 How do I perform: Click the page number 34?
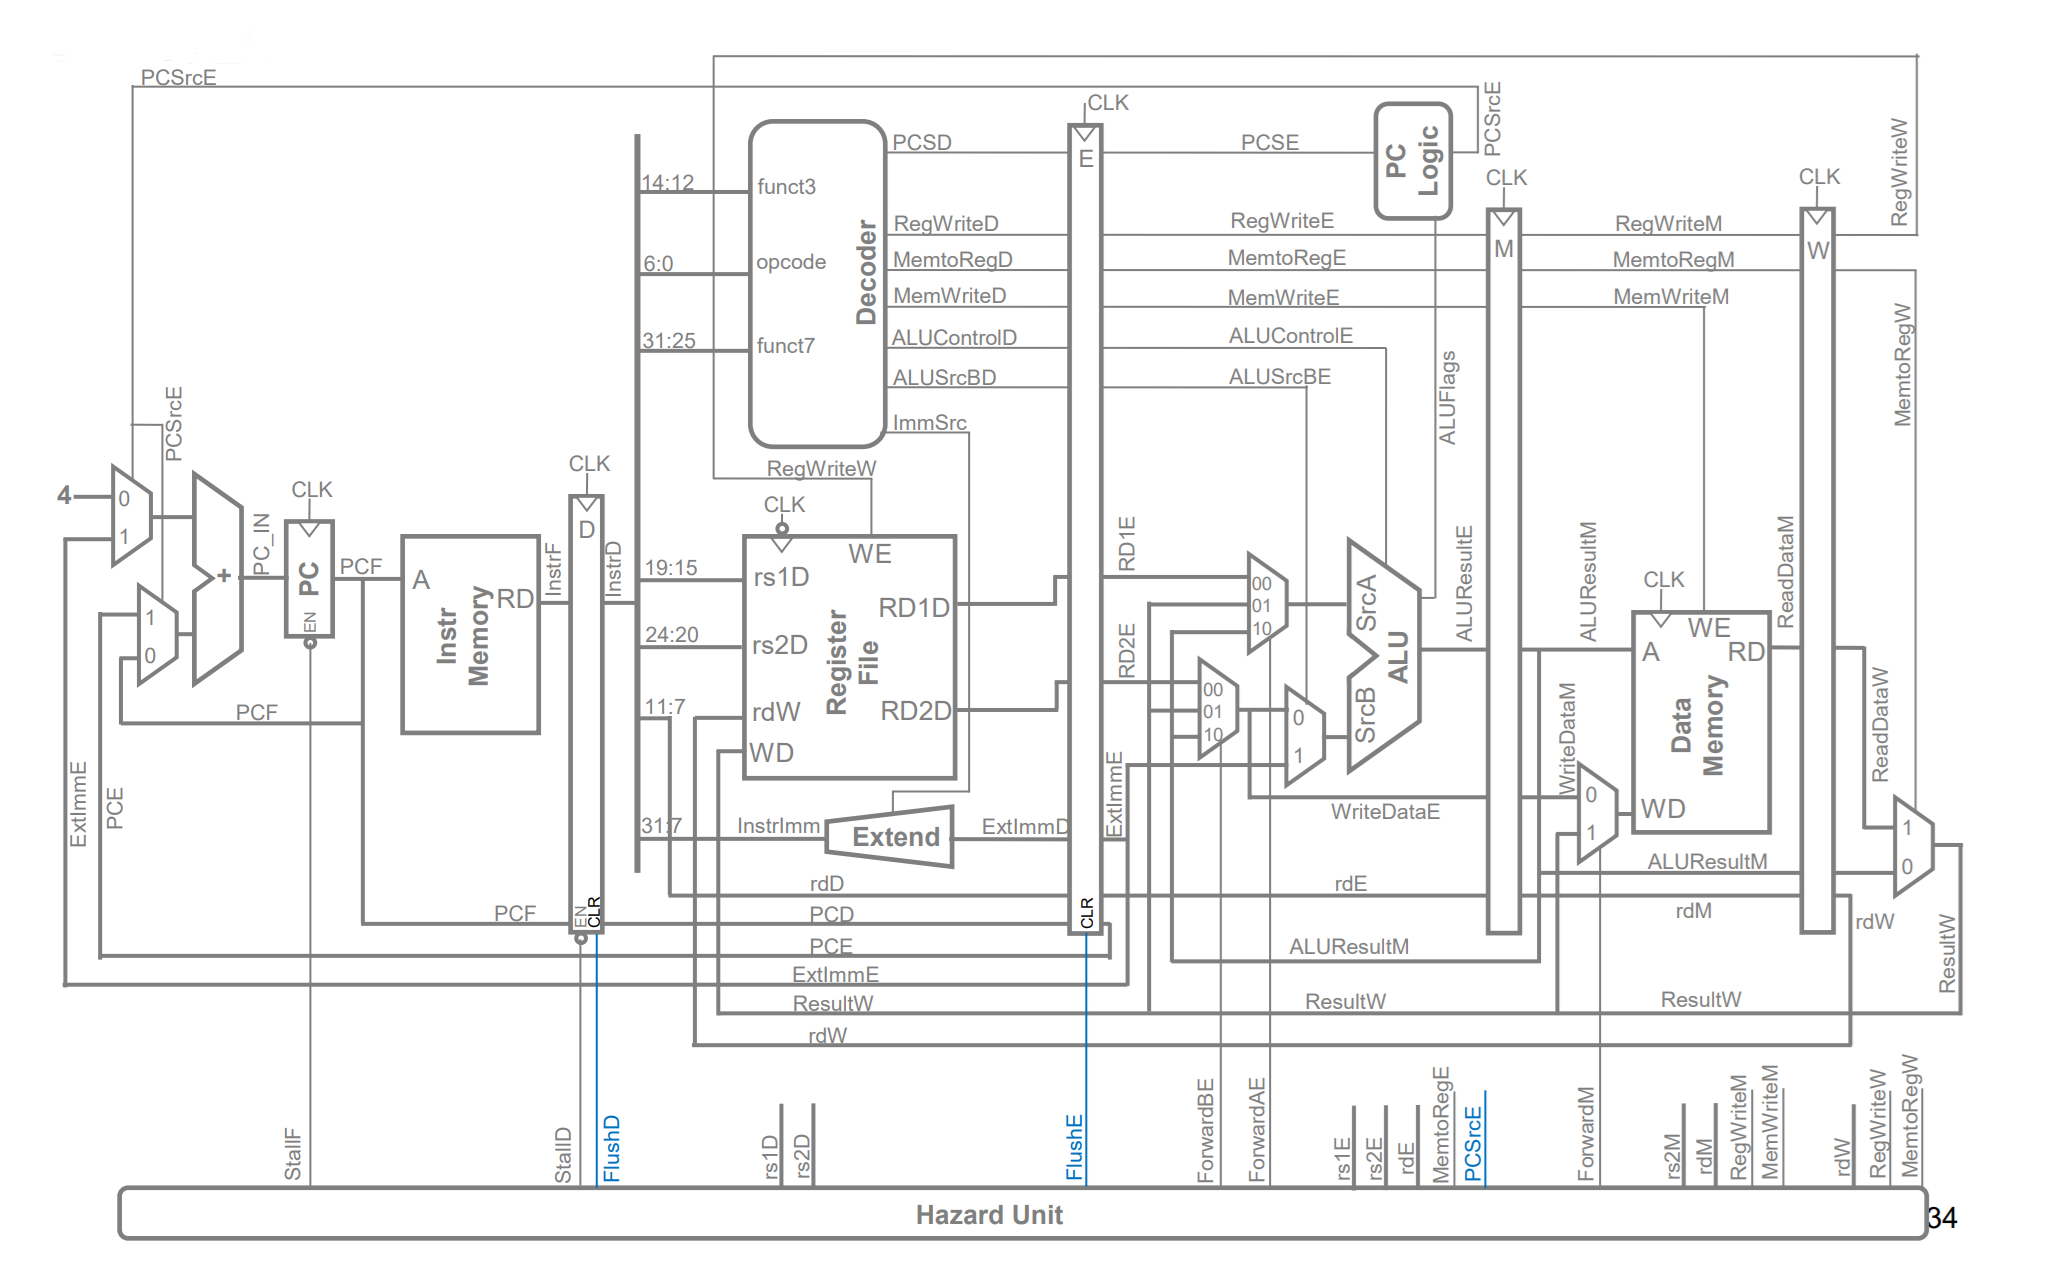[1941, 1217]
